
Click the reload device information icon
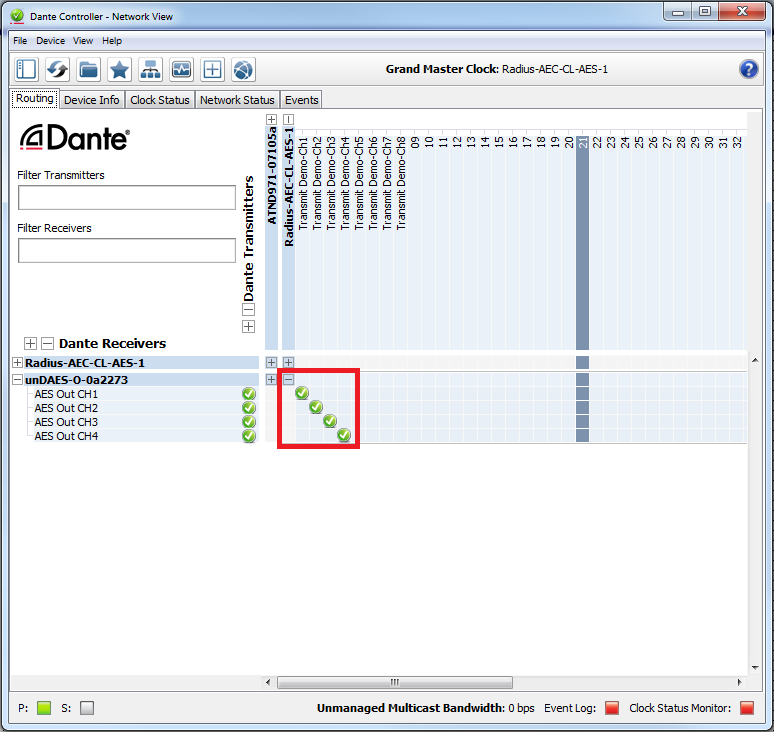coord(57,69)
